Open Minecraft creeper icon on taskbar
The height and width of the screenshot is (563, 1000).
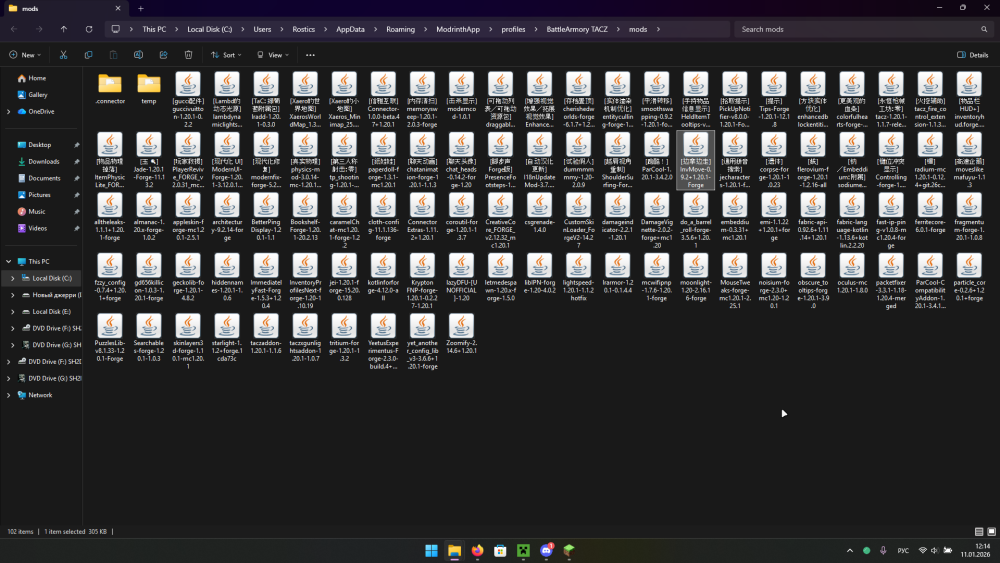[523, 550]
